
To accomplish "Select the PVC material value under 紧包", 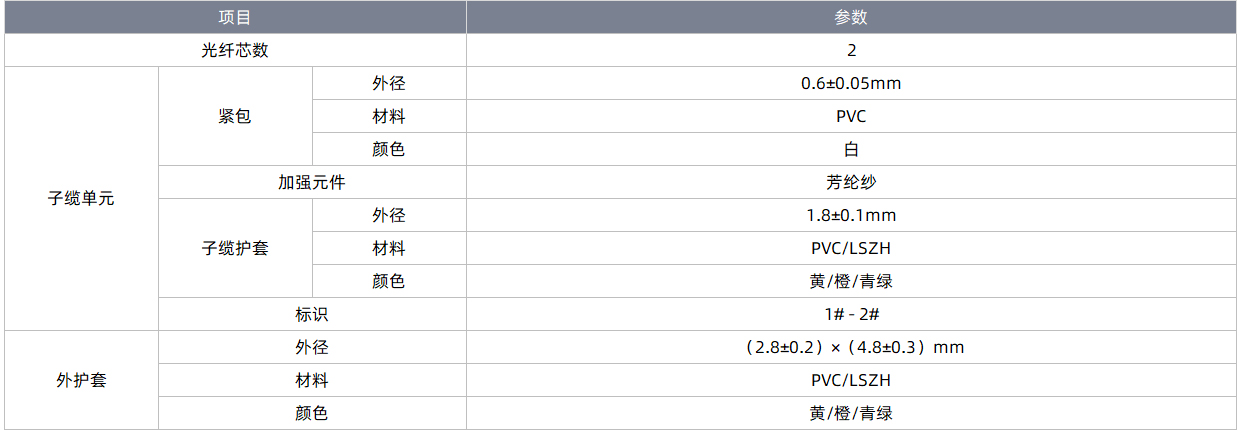I will coord(851,117).
